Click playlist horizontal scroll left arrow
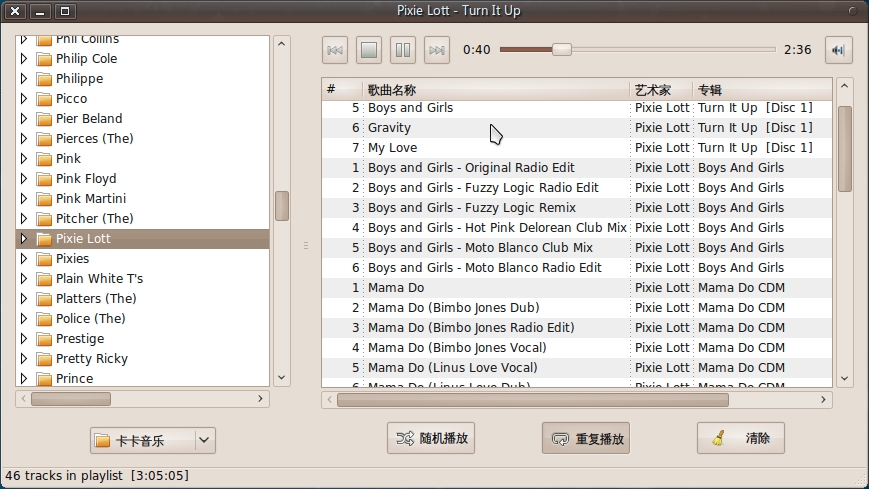Viewport: 869px width, 489px height. tap(330, 399)
